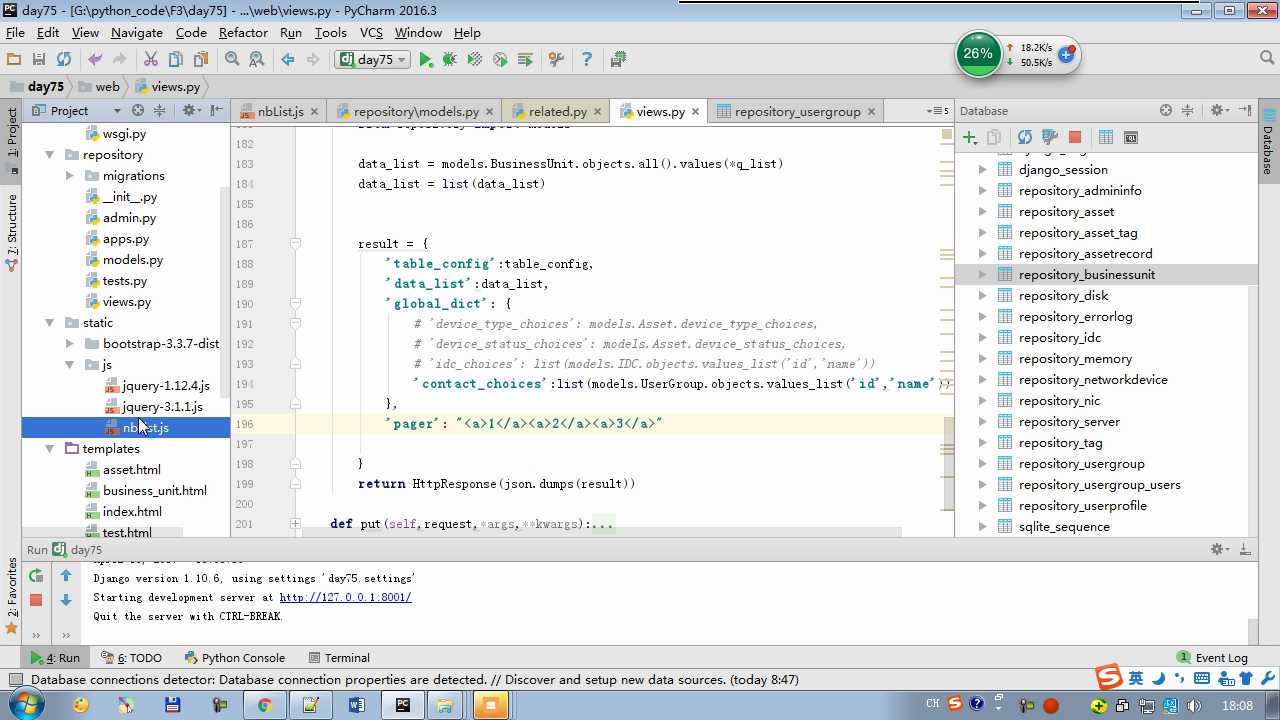
Task: Open Chrome from the taskbar
Action: coord(265,705)
